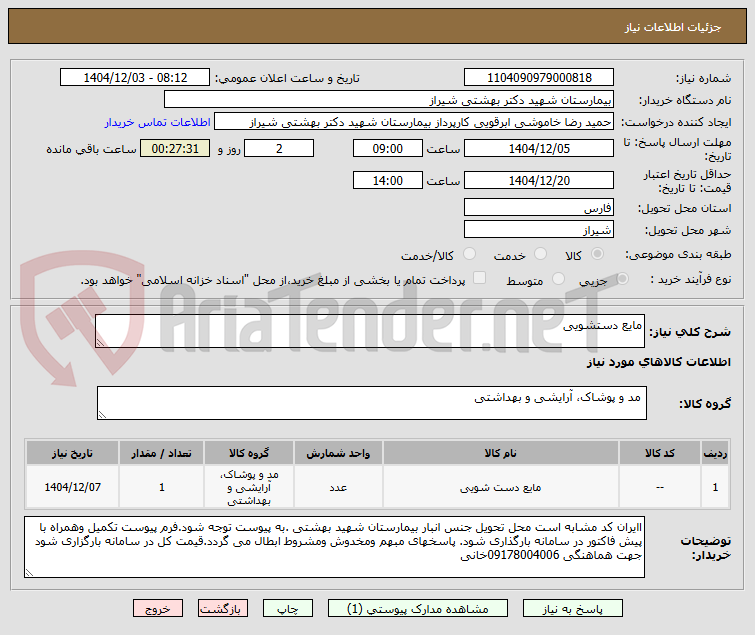The height and width of the screenshot is (635, 755).
Task: Click the بازگشت back button
Action: [222, 608]
